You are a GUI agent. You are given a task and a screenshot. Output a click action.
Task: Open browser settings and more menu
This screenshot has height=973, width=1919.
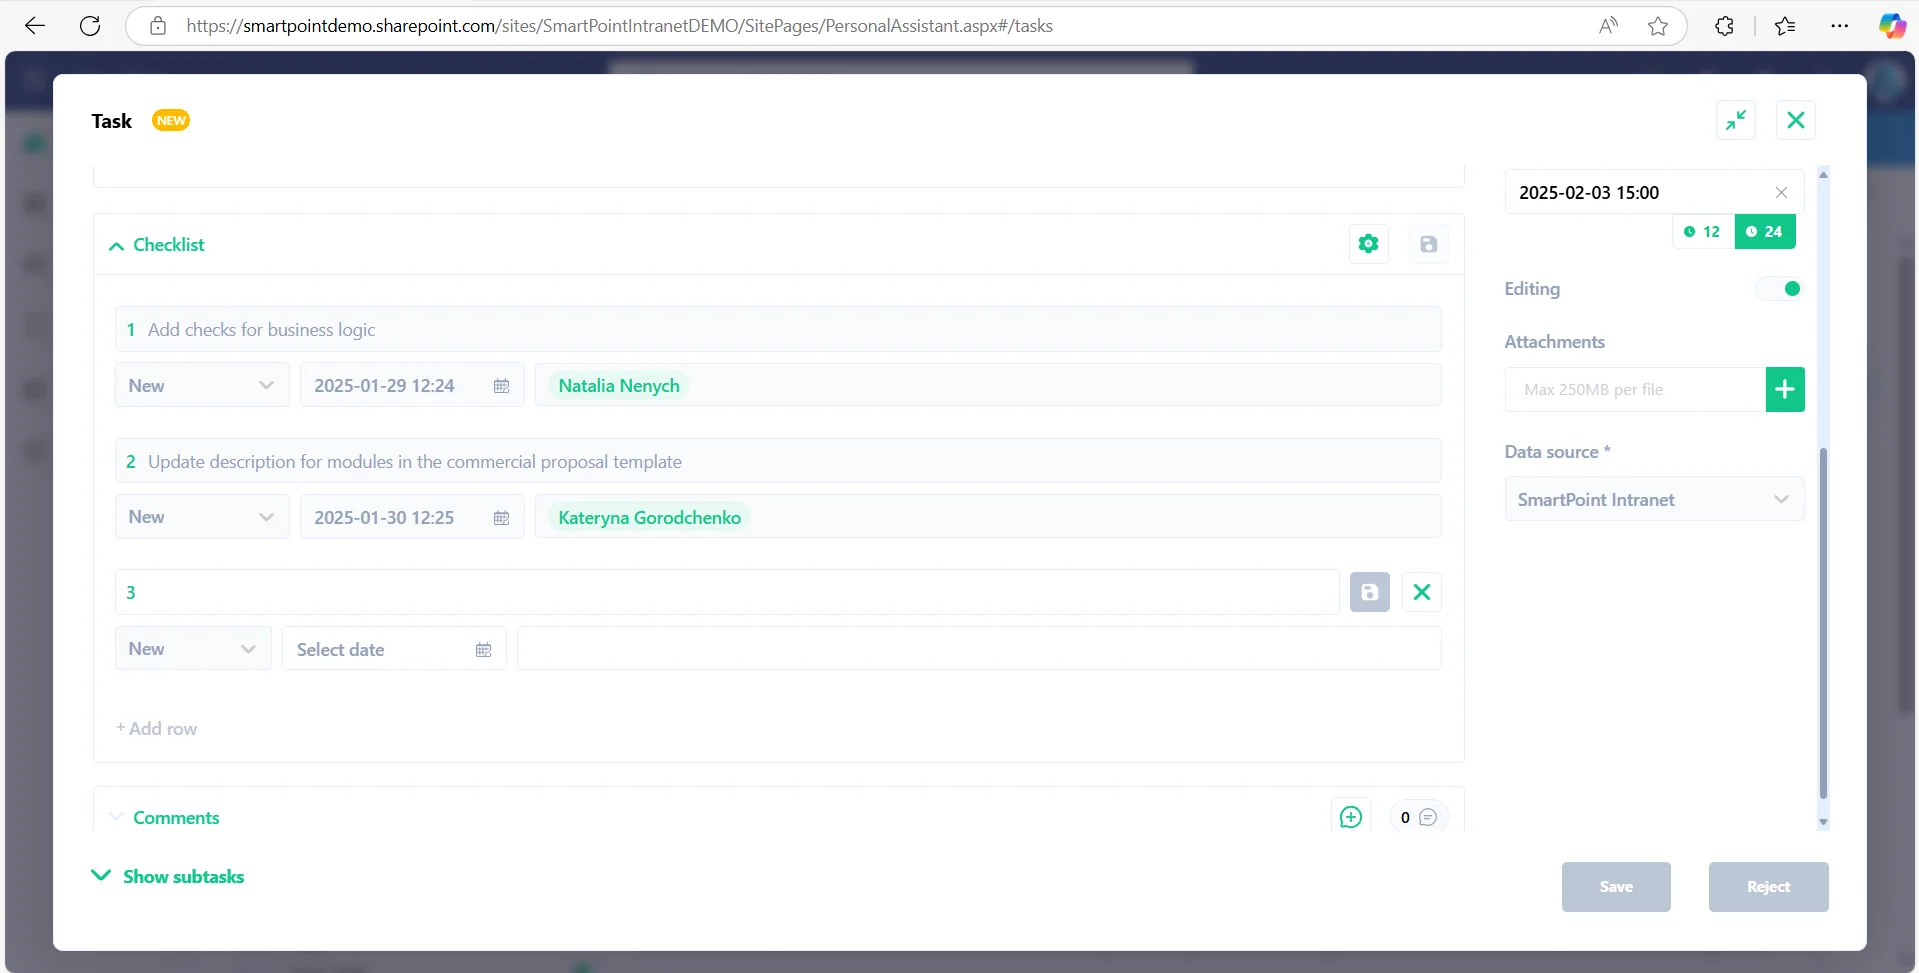click(1839, 26)
